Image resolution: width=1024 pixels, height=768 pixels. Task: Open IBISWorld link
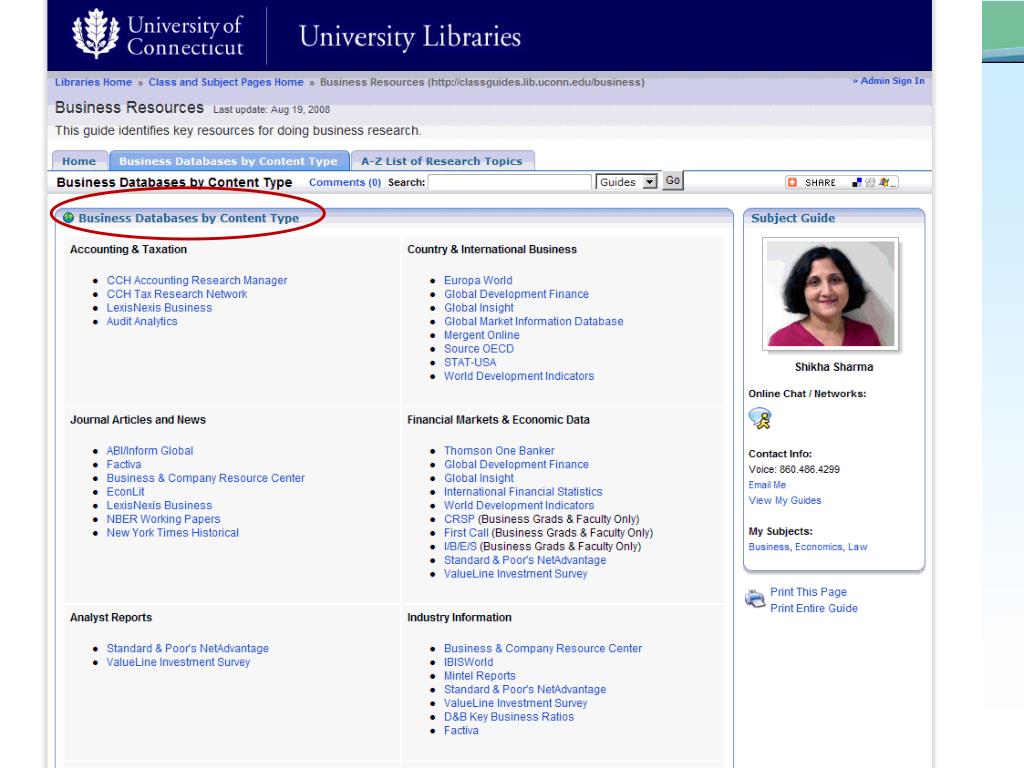click(468, 662)
